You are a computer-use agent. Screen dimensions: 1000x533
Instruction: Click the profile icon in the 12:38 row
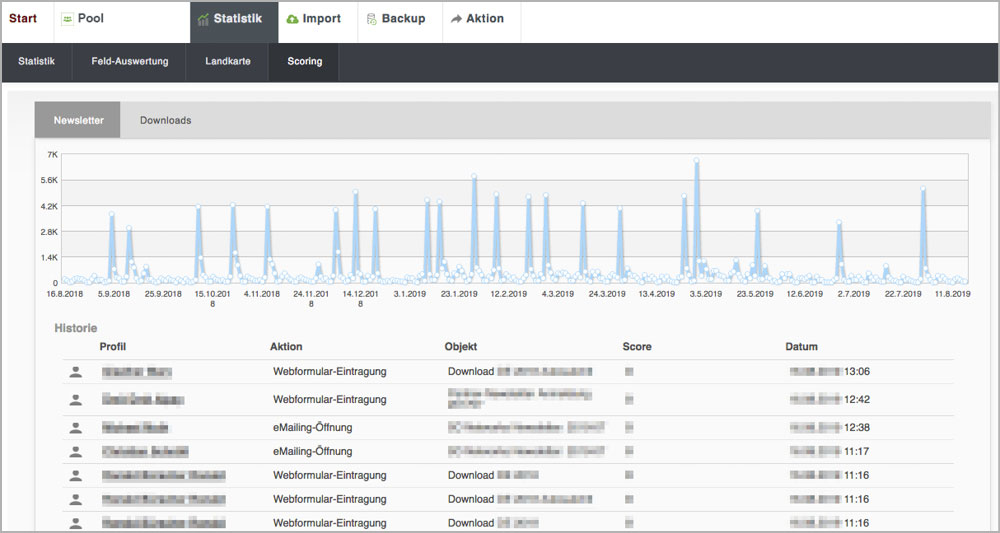pos(75,427)
